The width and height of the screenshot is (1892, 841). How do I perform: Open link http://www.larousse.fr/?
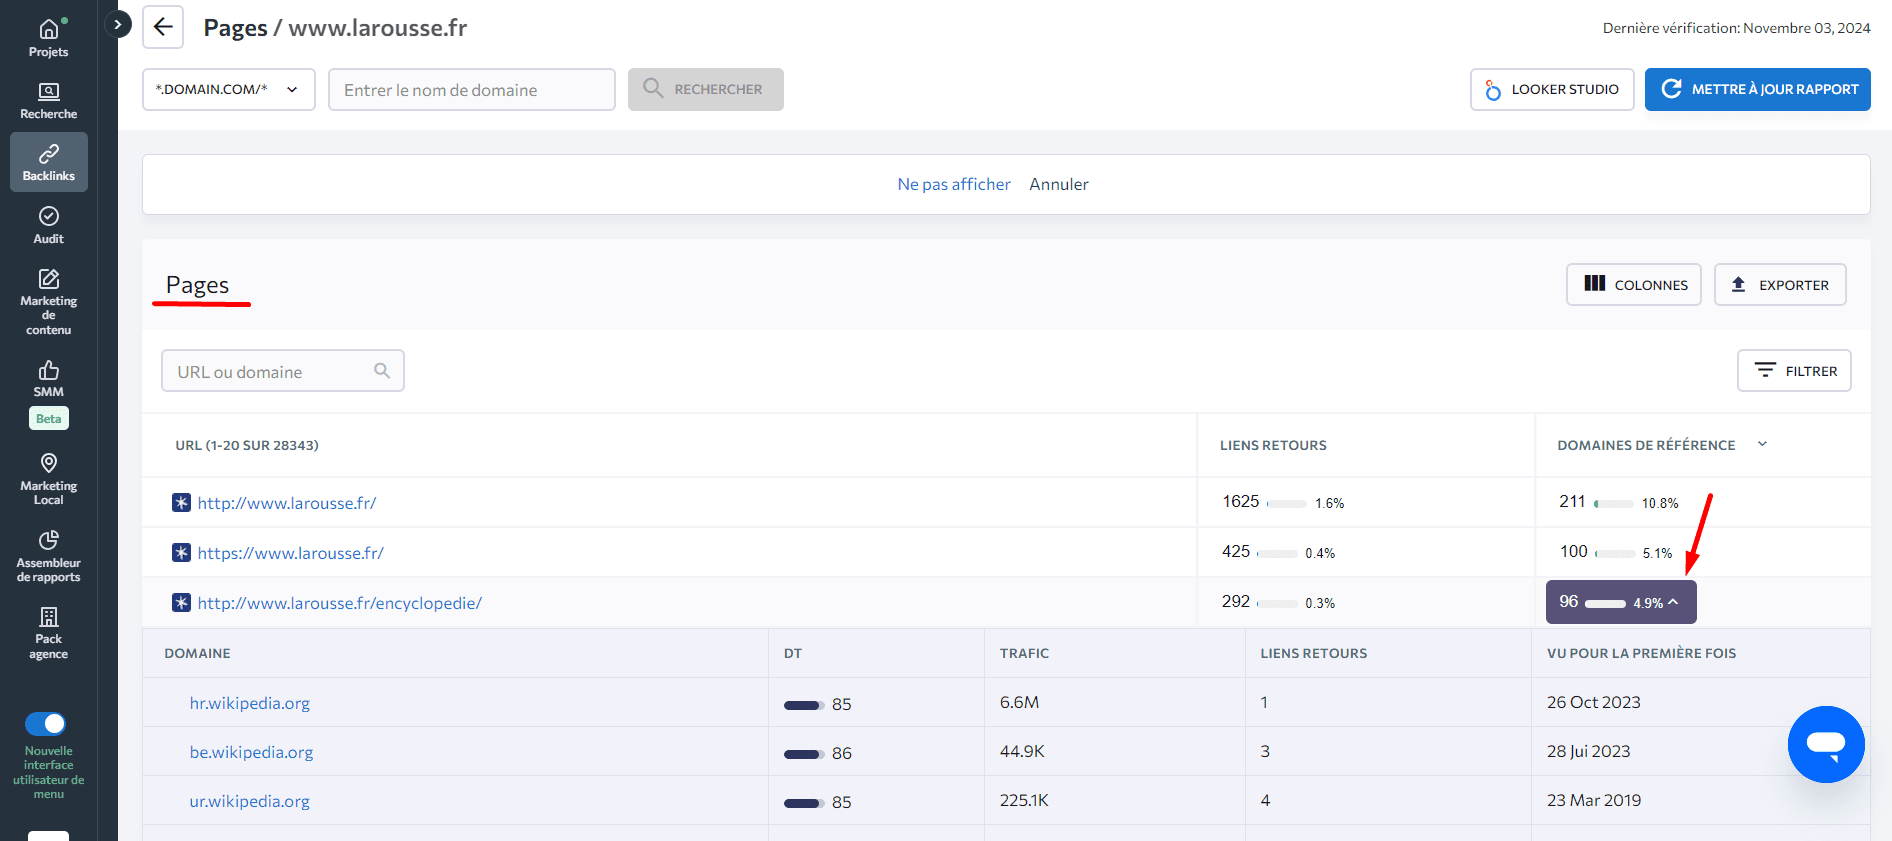coord(287,503)
